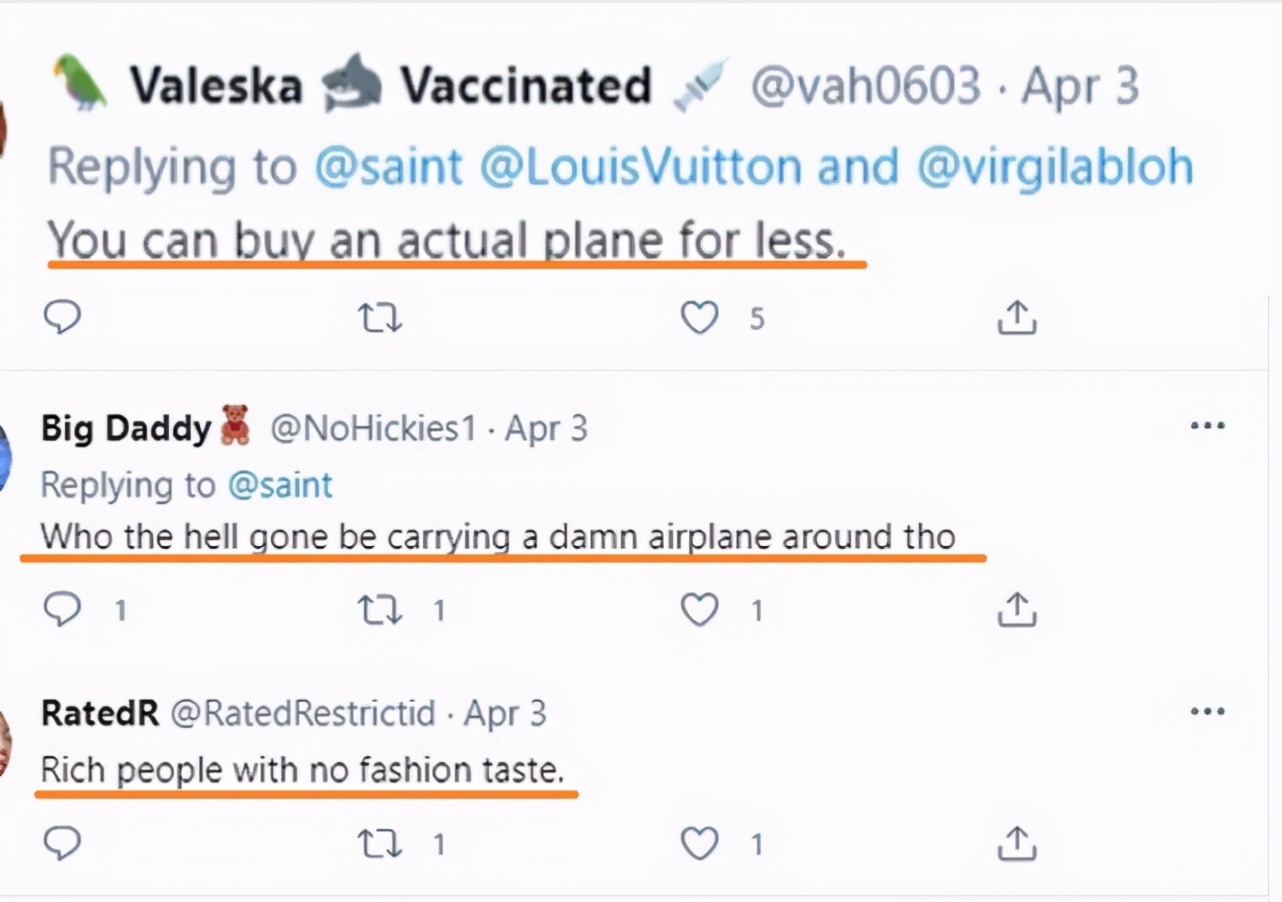Retweet Valeska's tweet
The width and height of the screenshot is (1282, 902).
(380, 318)
